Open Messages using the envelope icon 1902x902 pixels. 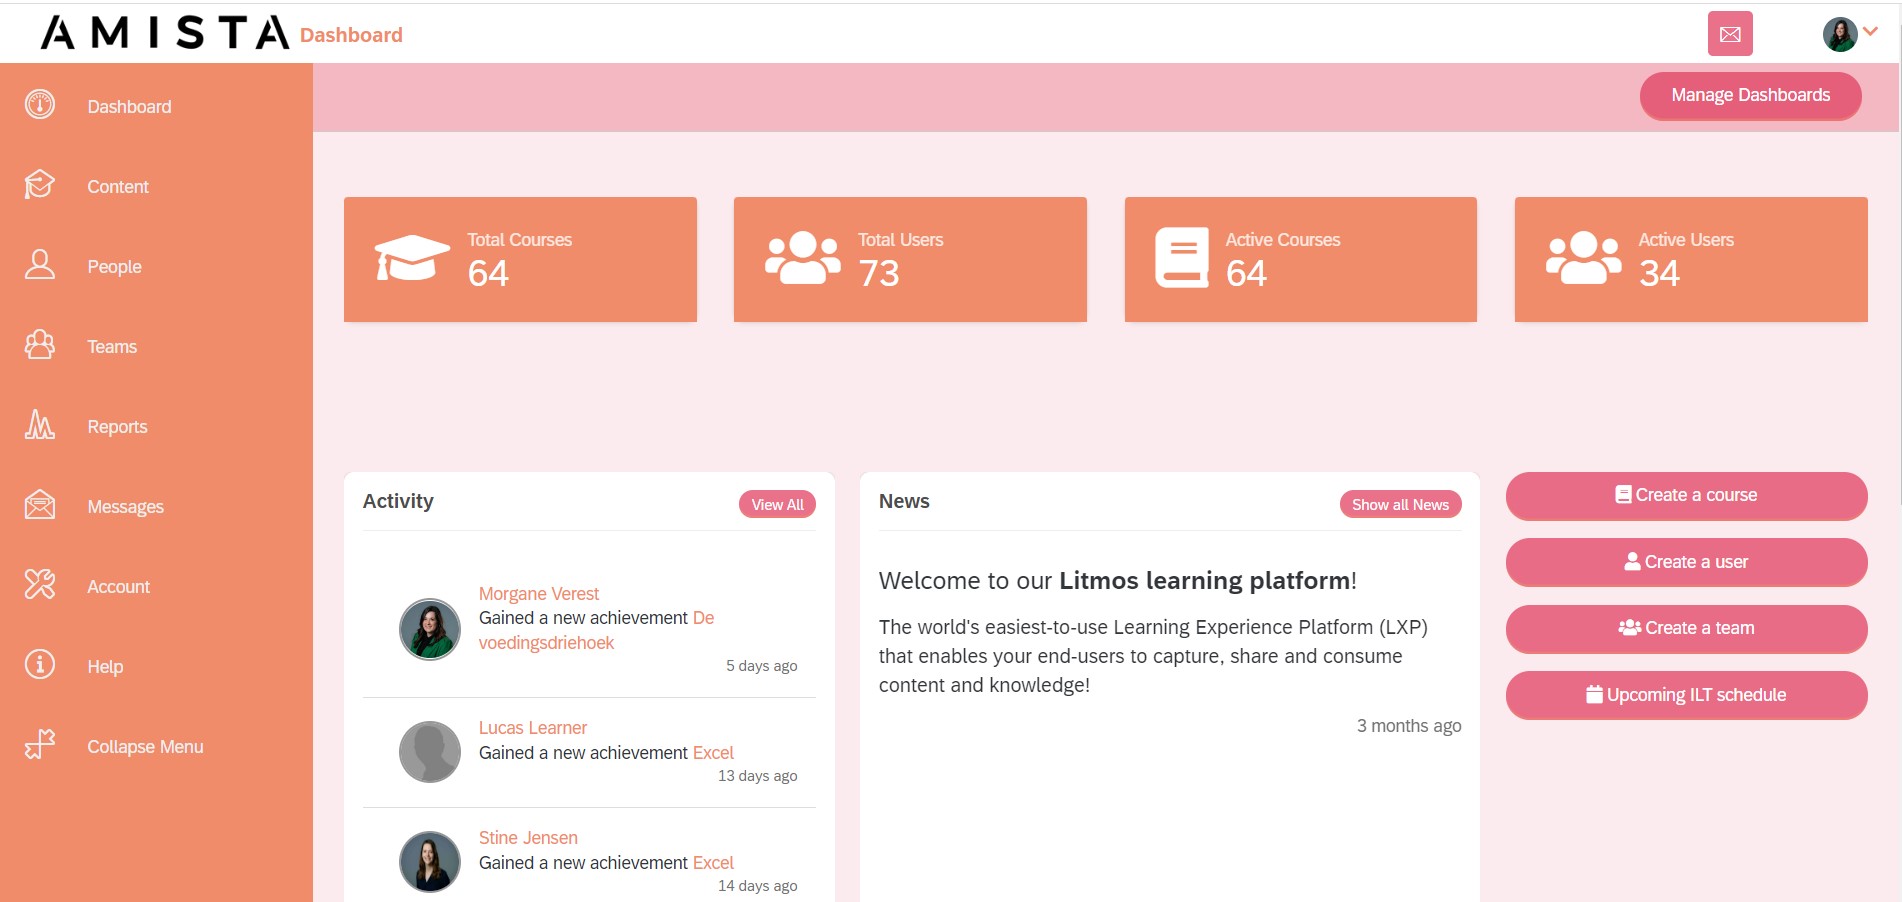[x=38, y=506]
